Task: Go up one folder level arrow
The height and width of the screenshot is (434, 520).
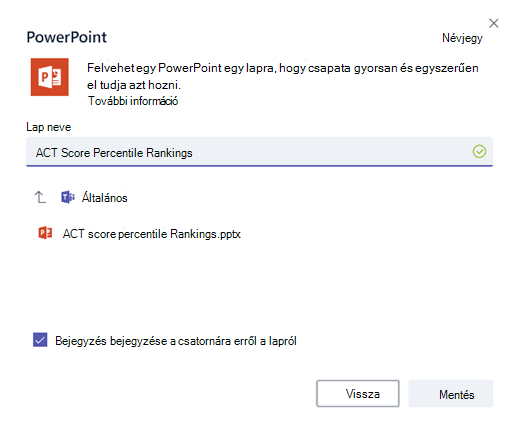Action: [40, 197]
